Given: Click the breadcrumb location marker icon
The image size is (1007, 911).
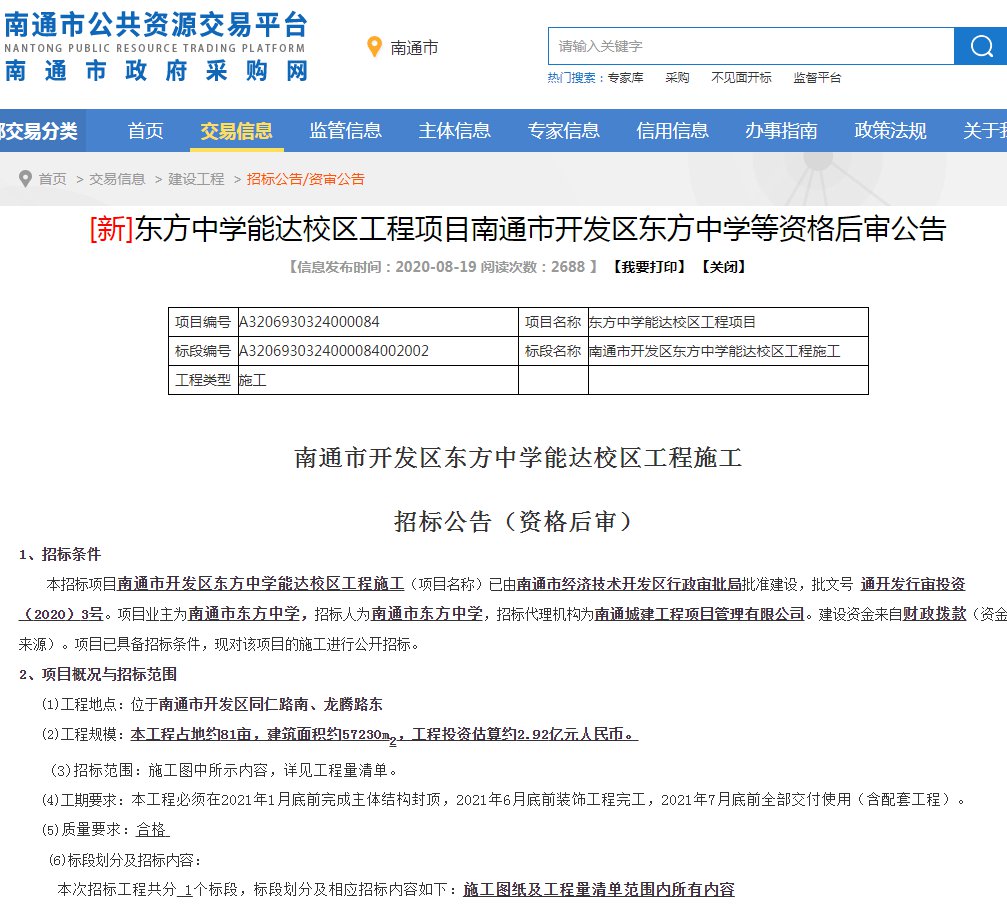Looking at the screenshot, I should [25, 179].
